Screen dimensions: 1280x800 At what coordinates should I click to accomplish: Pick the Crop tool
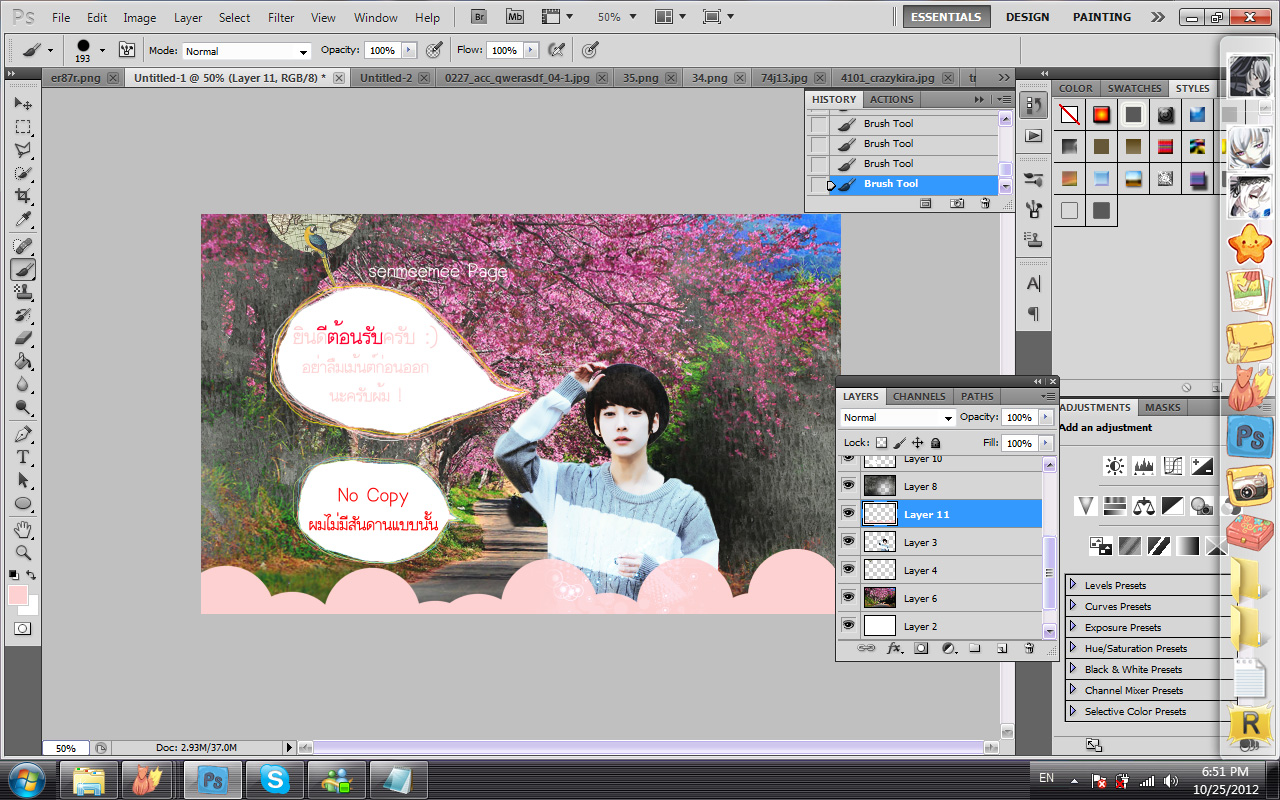23,197
